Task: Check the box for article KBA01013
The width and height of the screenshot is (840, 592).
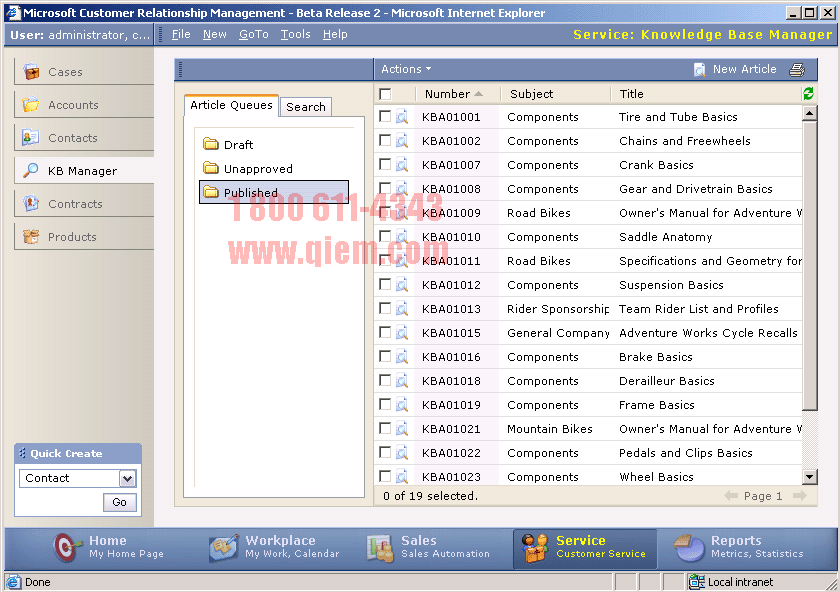Action: pos(385,308)
